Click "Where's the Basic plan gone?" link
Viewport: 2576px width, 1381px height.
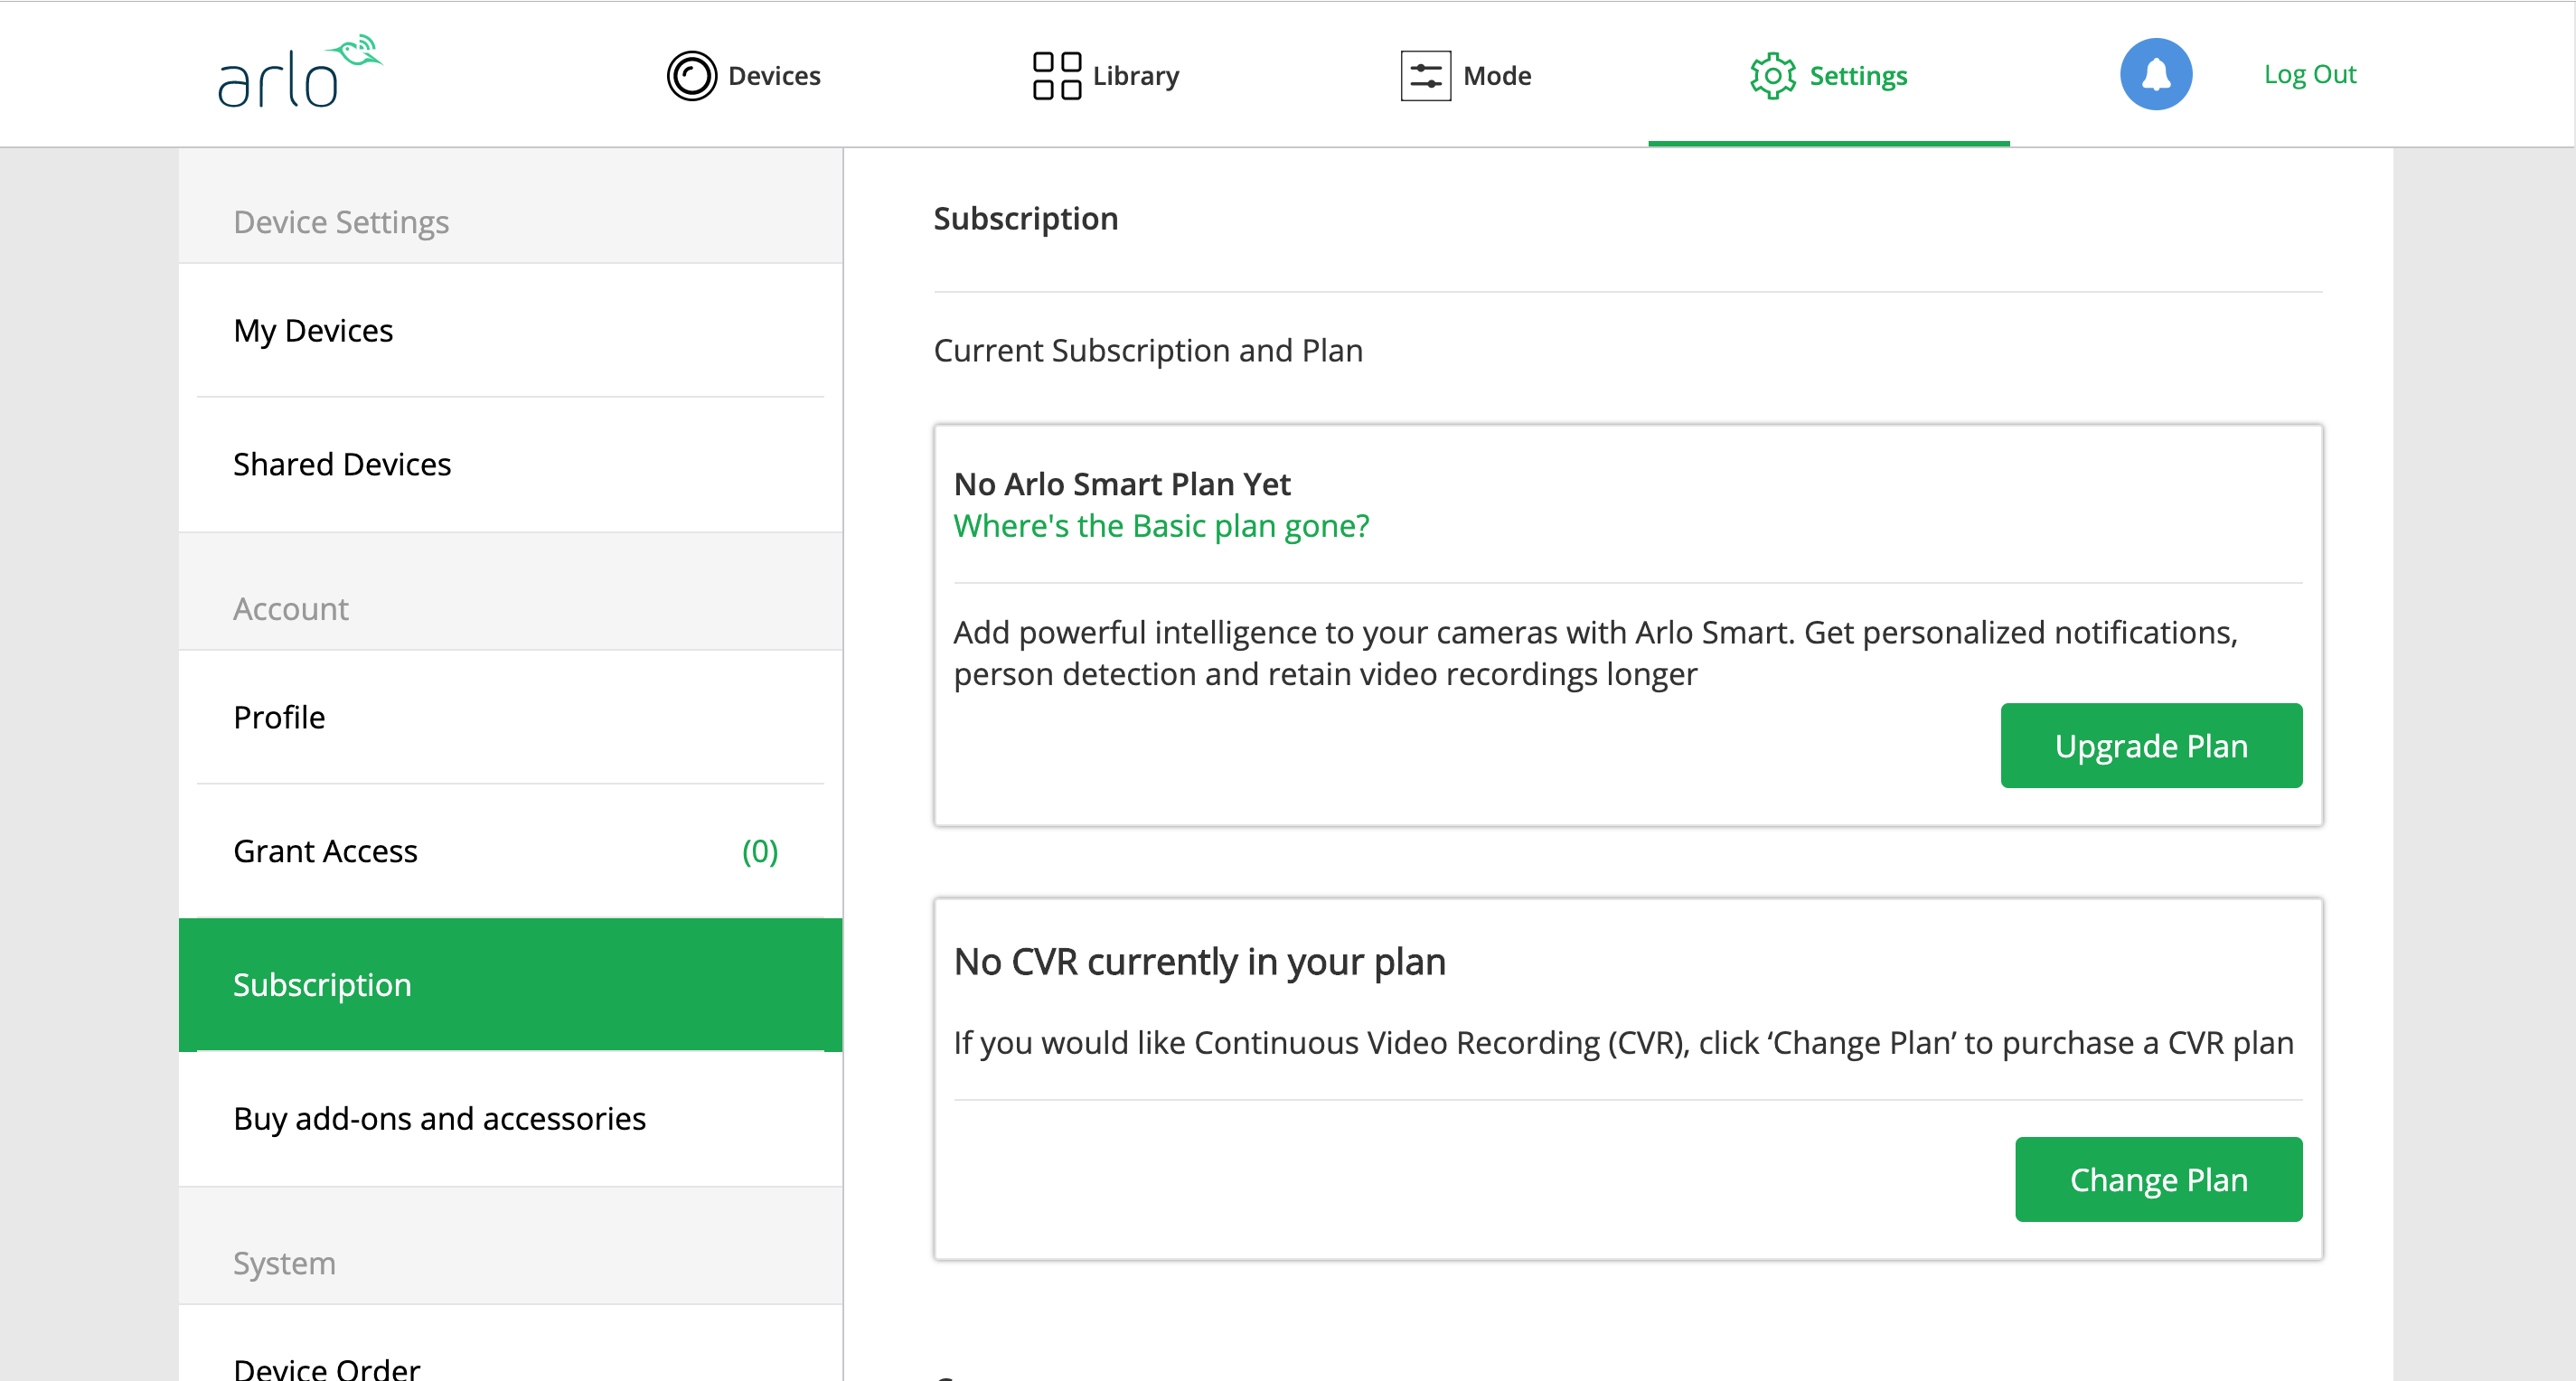1161,526
